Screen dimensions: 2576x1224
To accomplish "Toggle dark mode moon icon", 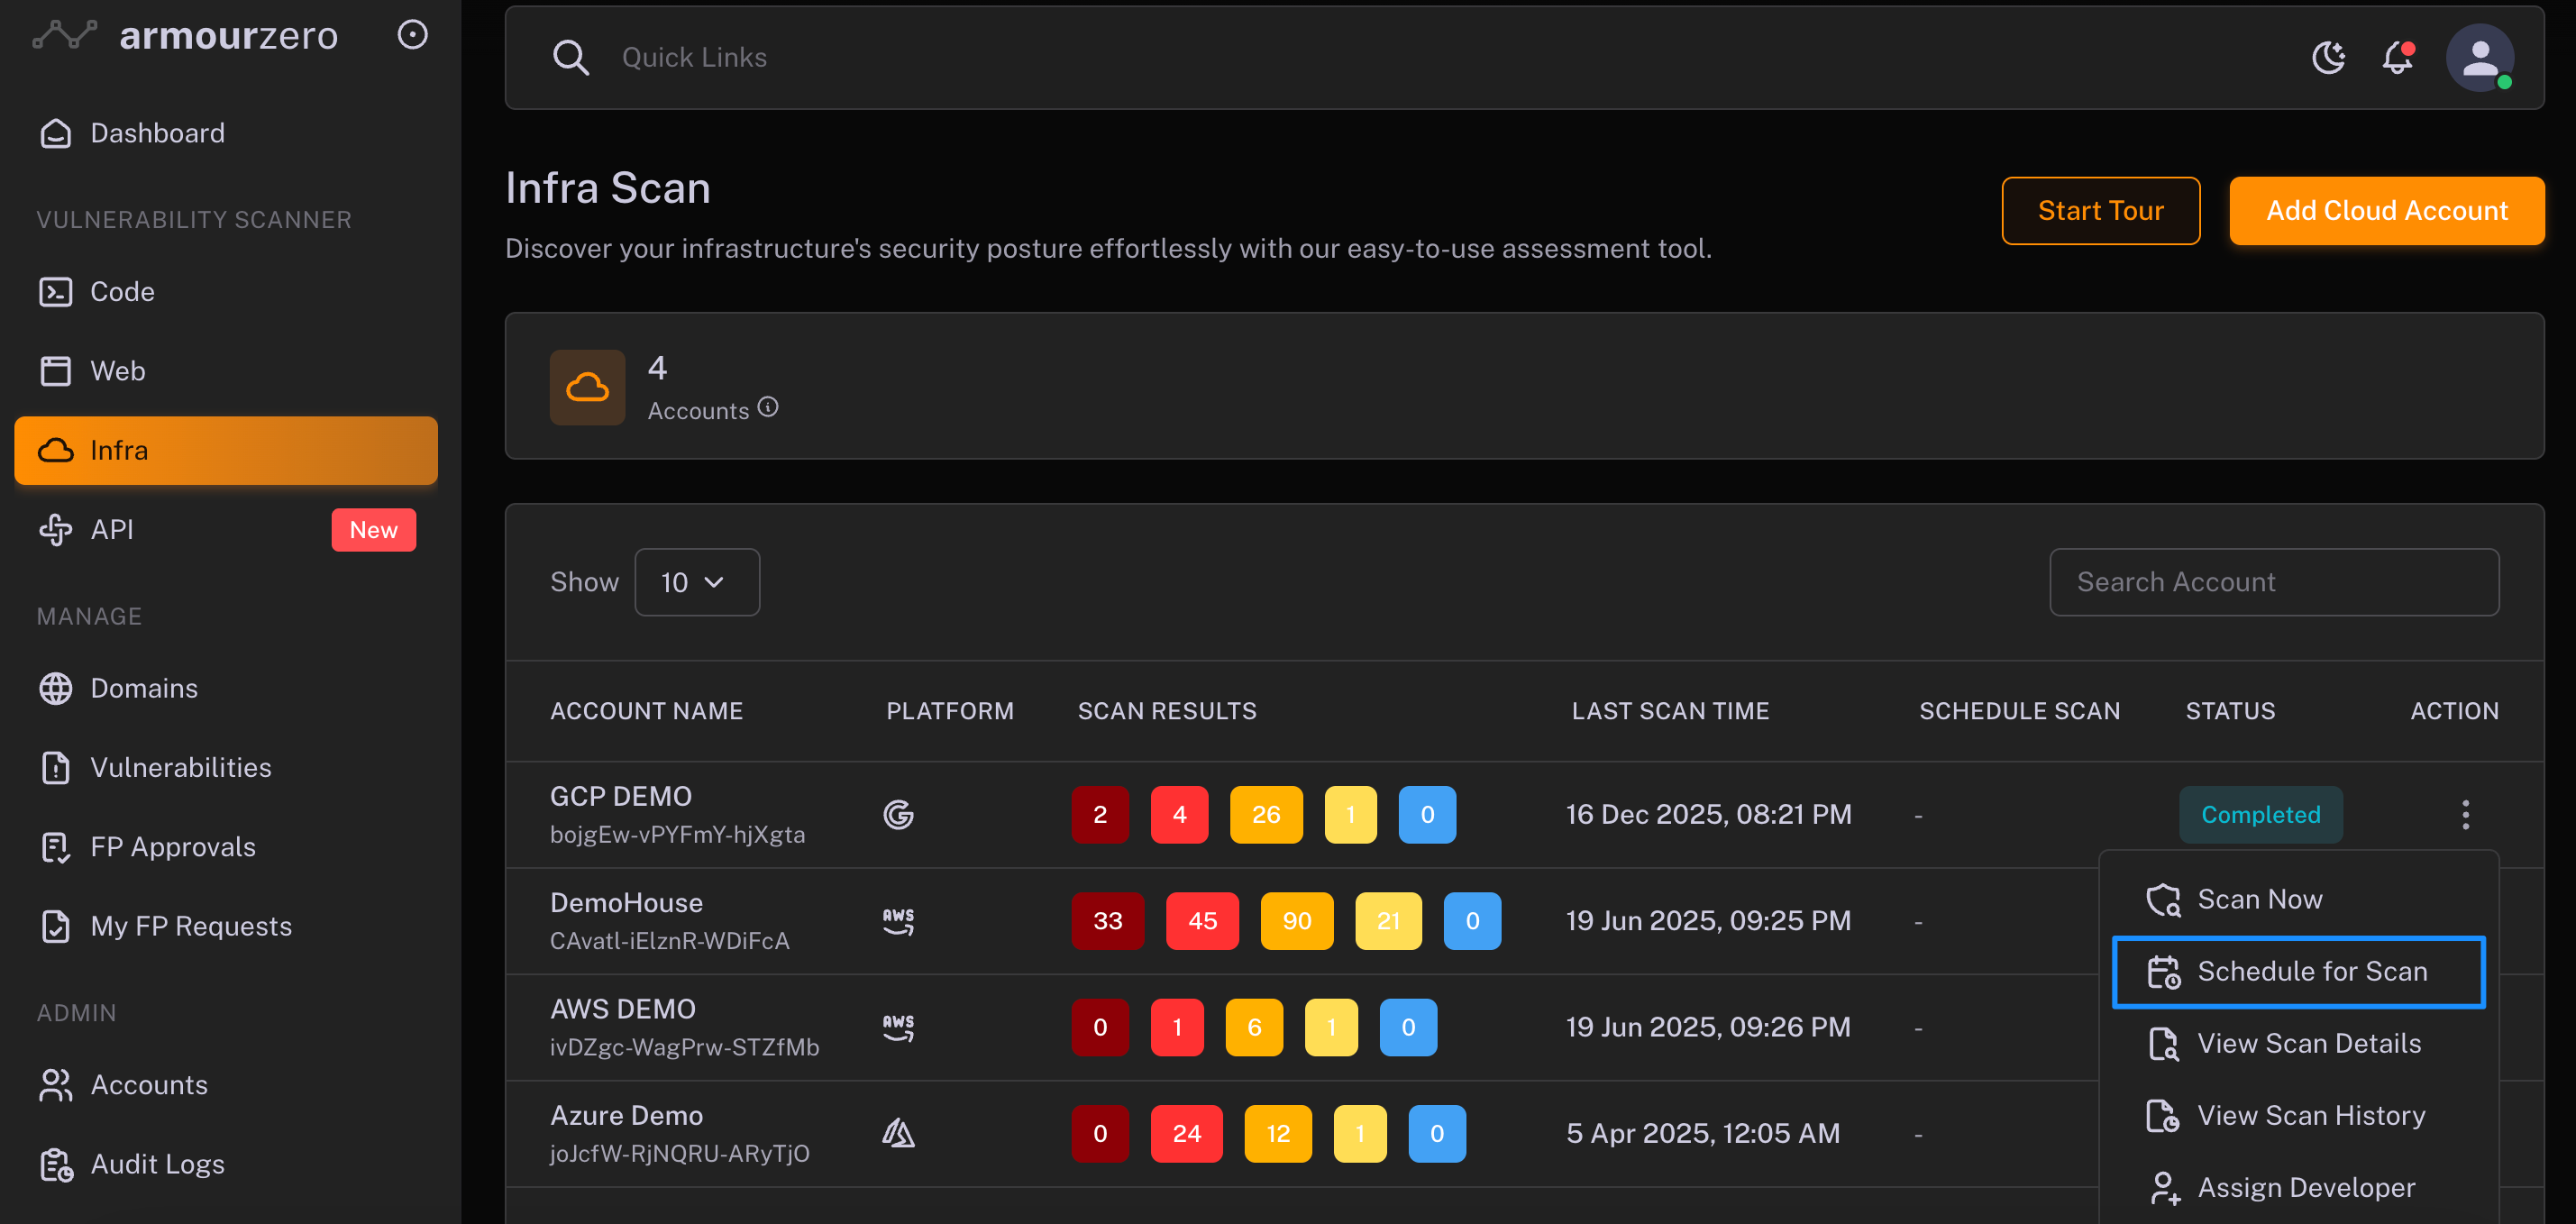I will 2328,58.
